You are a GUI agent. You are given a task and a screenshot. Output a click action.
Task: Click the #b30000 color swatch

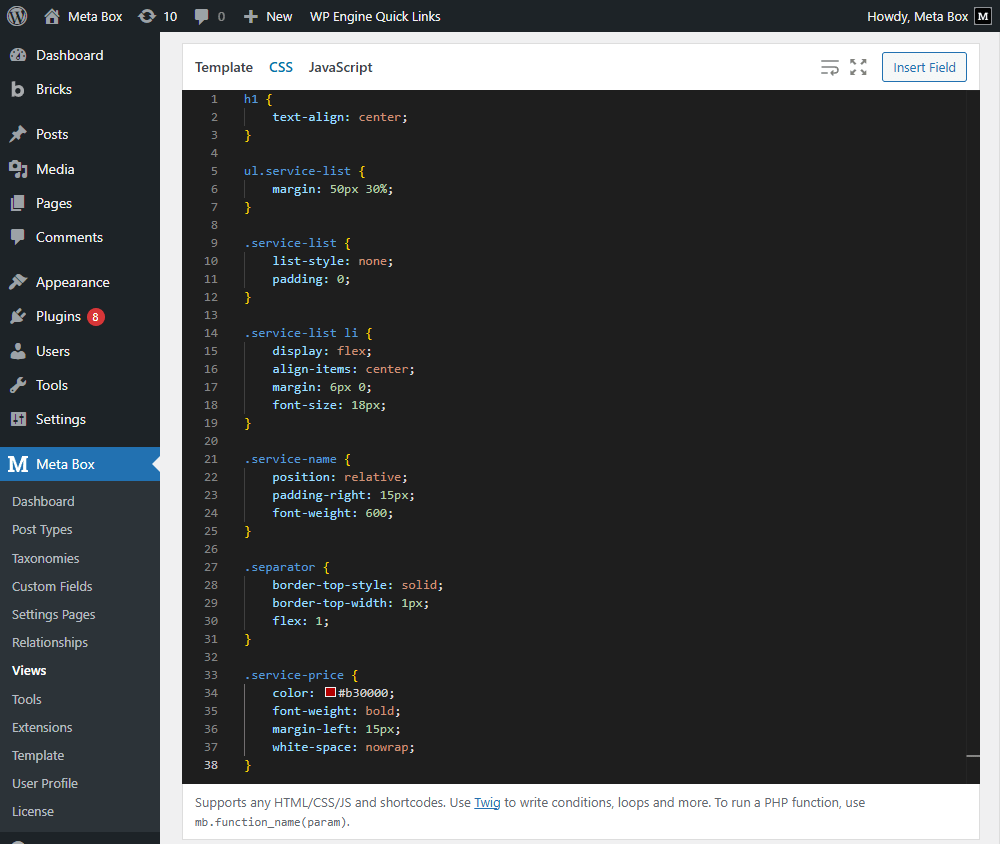[x=329, y=692]
